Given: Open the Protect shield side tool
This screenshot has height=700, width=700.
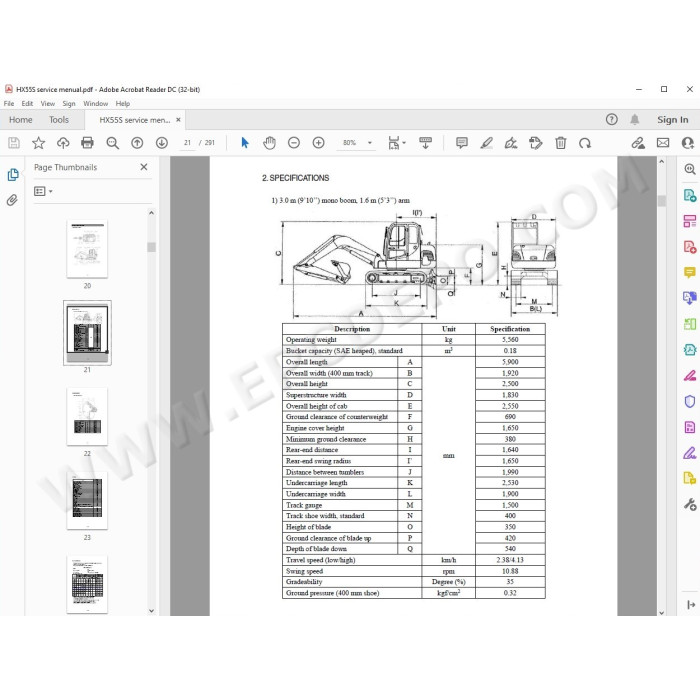Looking at the screenshot, I should click(x=690, y=401).
